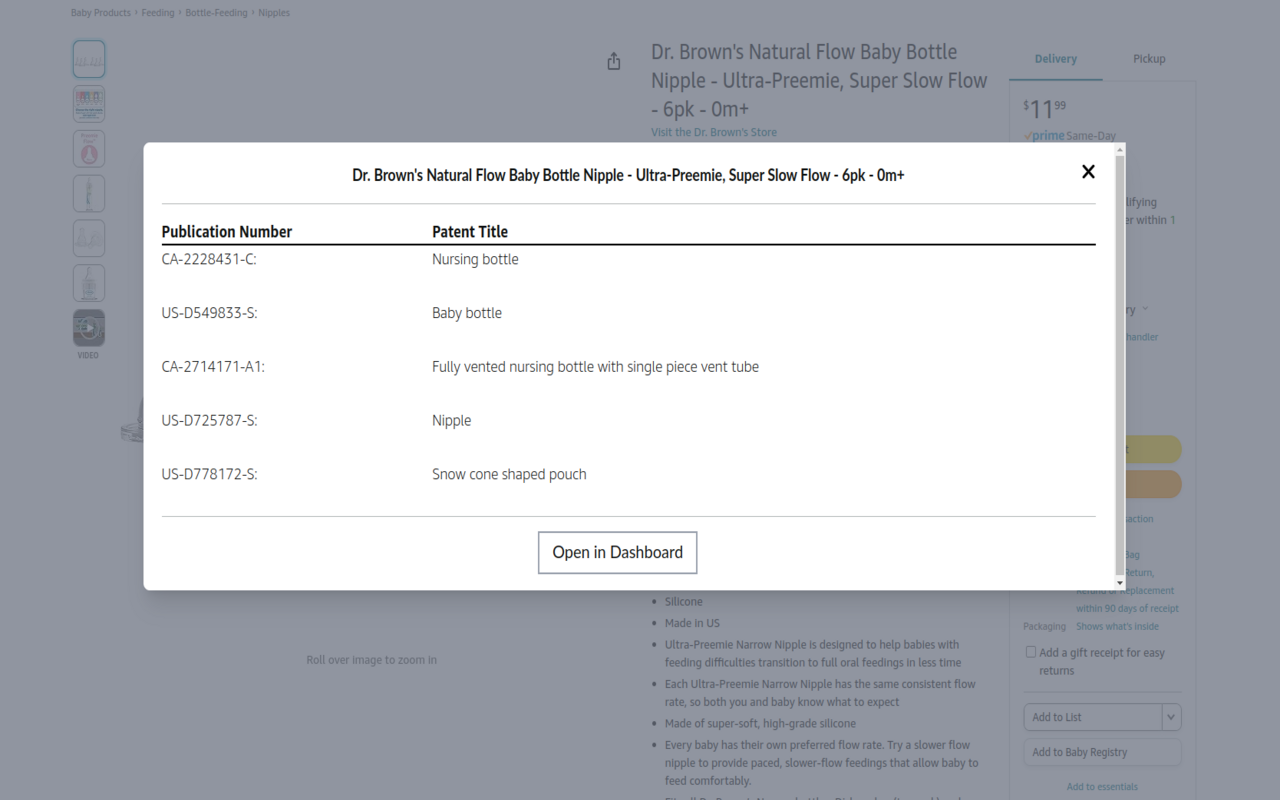
Task: Switch to the Pickup tab
Action: [x=1149, y=59]
